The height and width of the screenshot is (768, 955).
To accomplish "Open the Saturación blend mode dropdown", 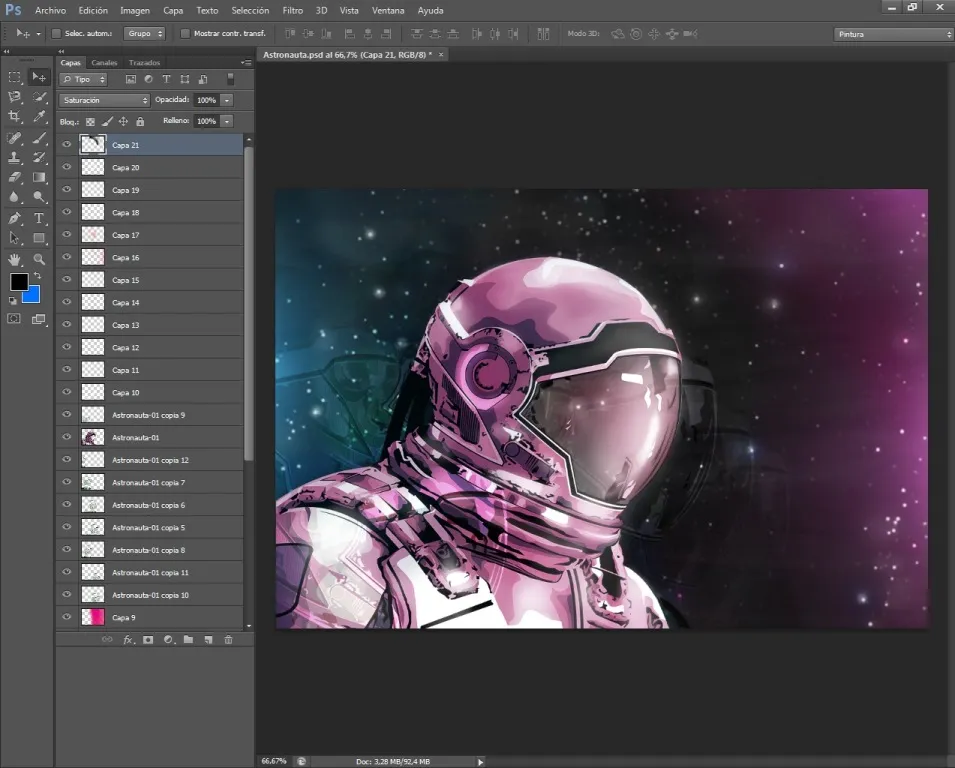I will pyautogui.click(x=104, y=100).
